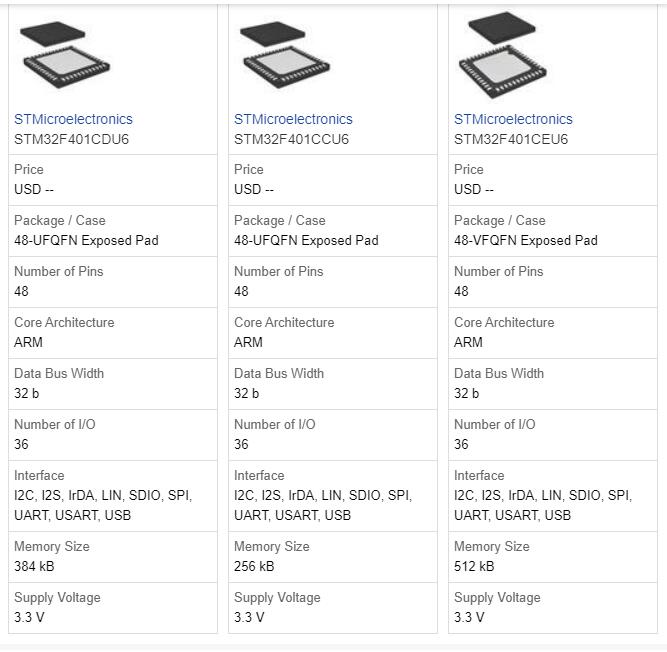Open STMicroelectronics link above STM32F401CDU6
The height and width of the screenshot is (652, 667).
click(73, 119)
